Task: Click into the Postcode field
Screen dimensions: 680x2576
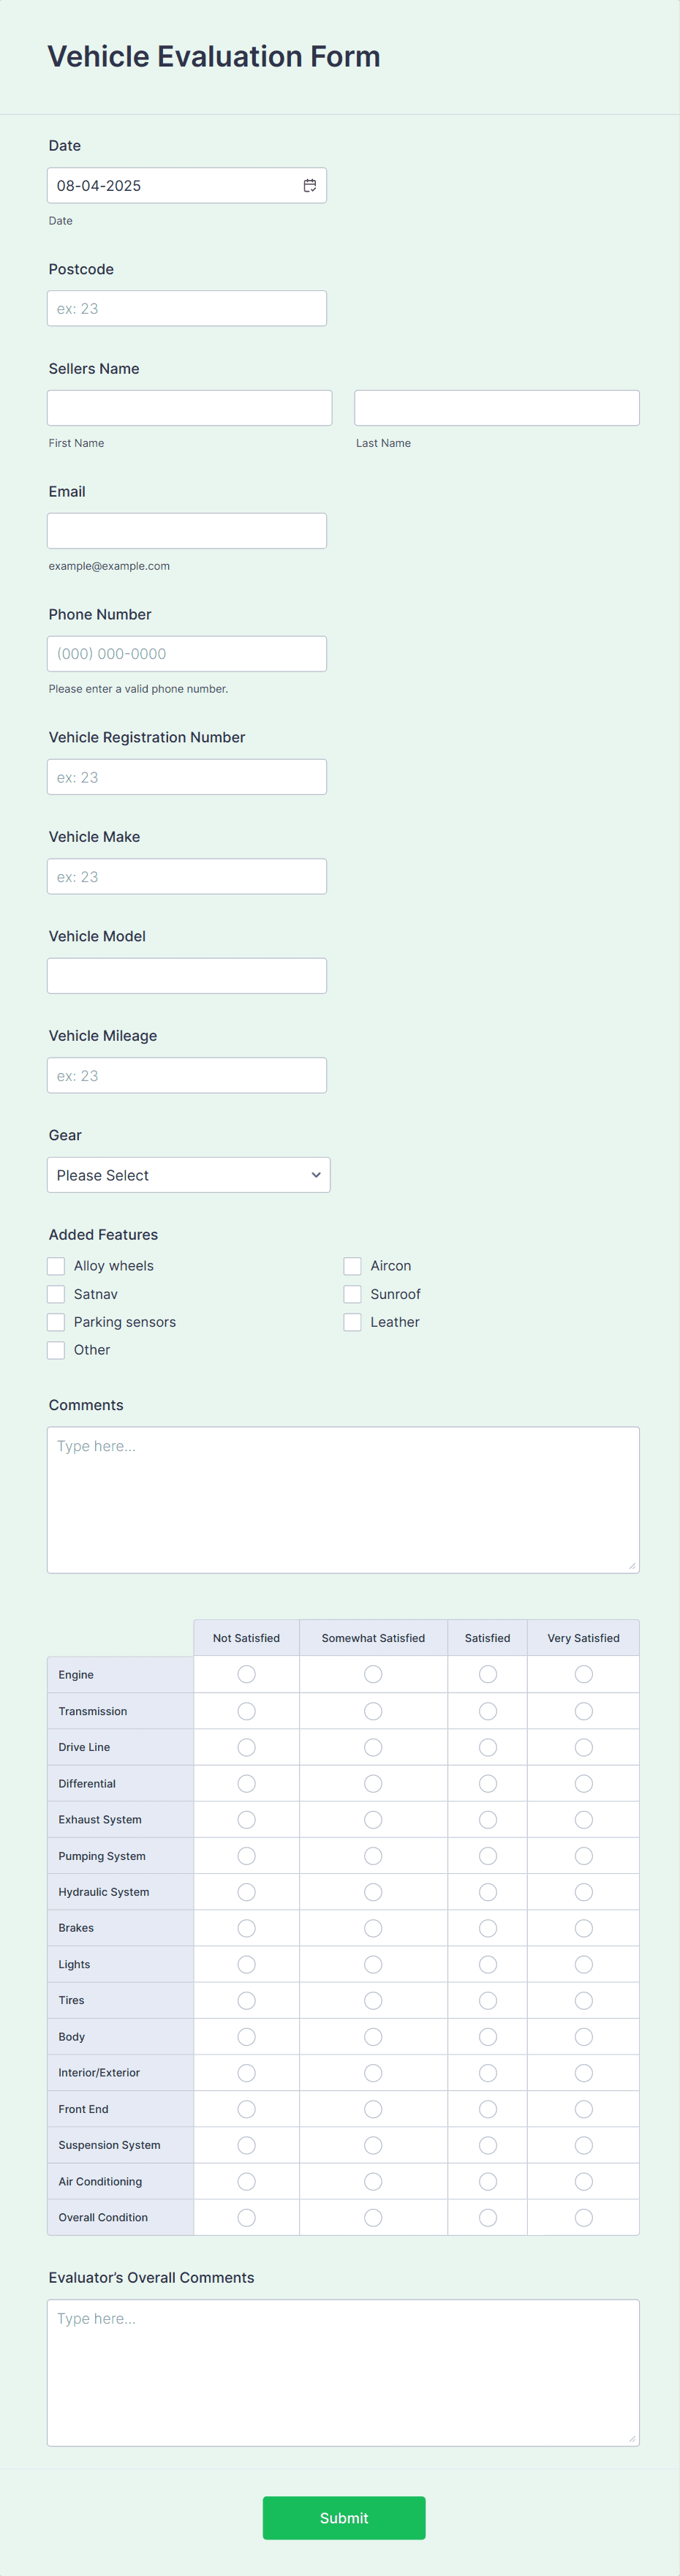Action: pos(186,308)
